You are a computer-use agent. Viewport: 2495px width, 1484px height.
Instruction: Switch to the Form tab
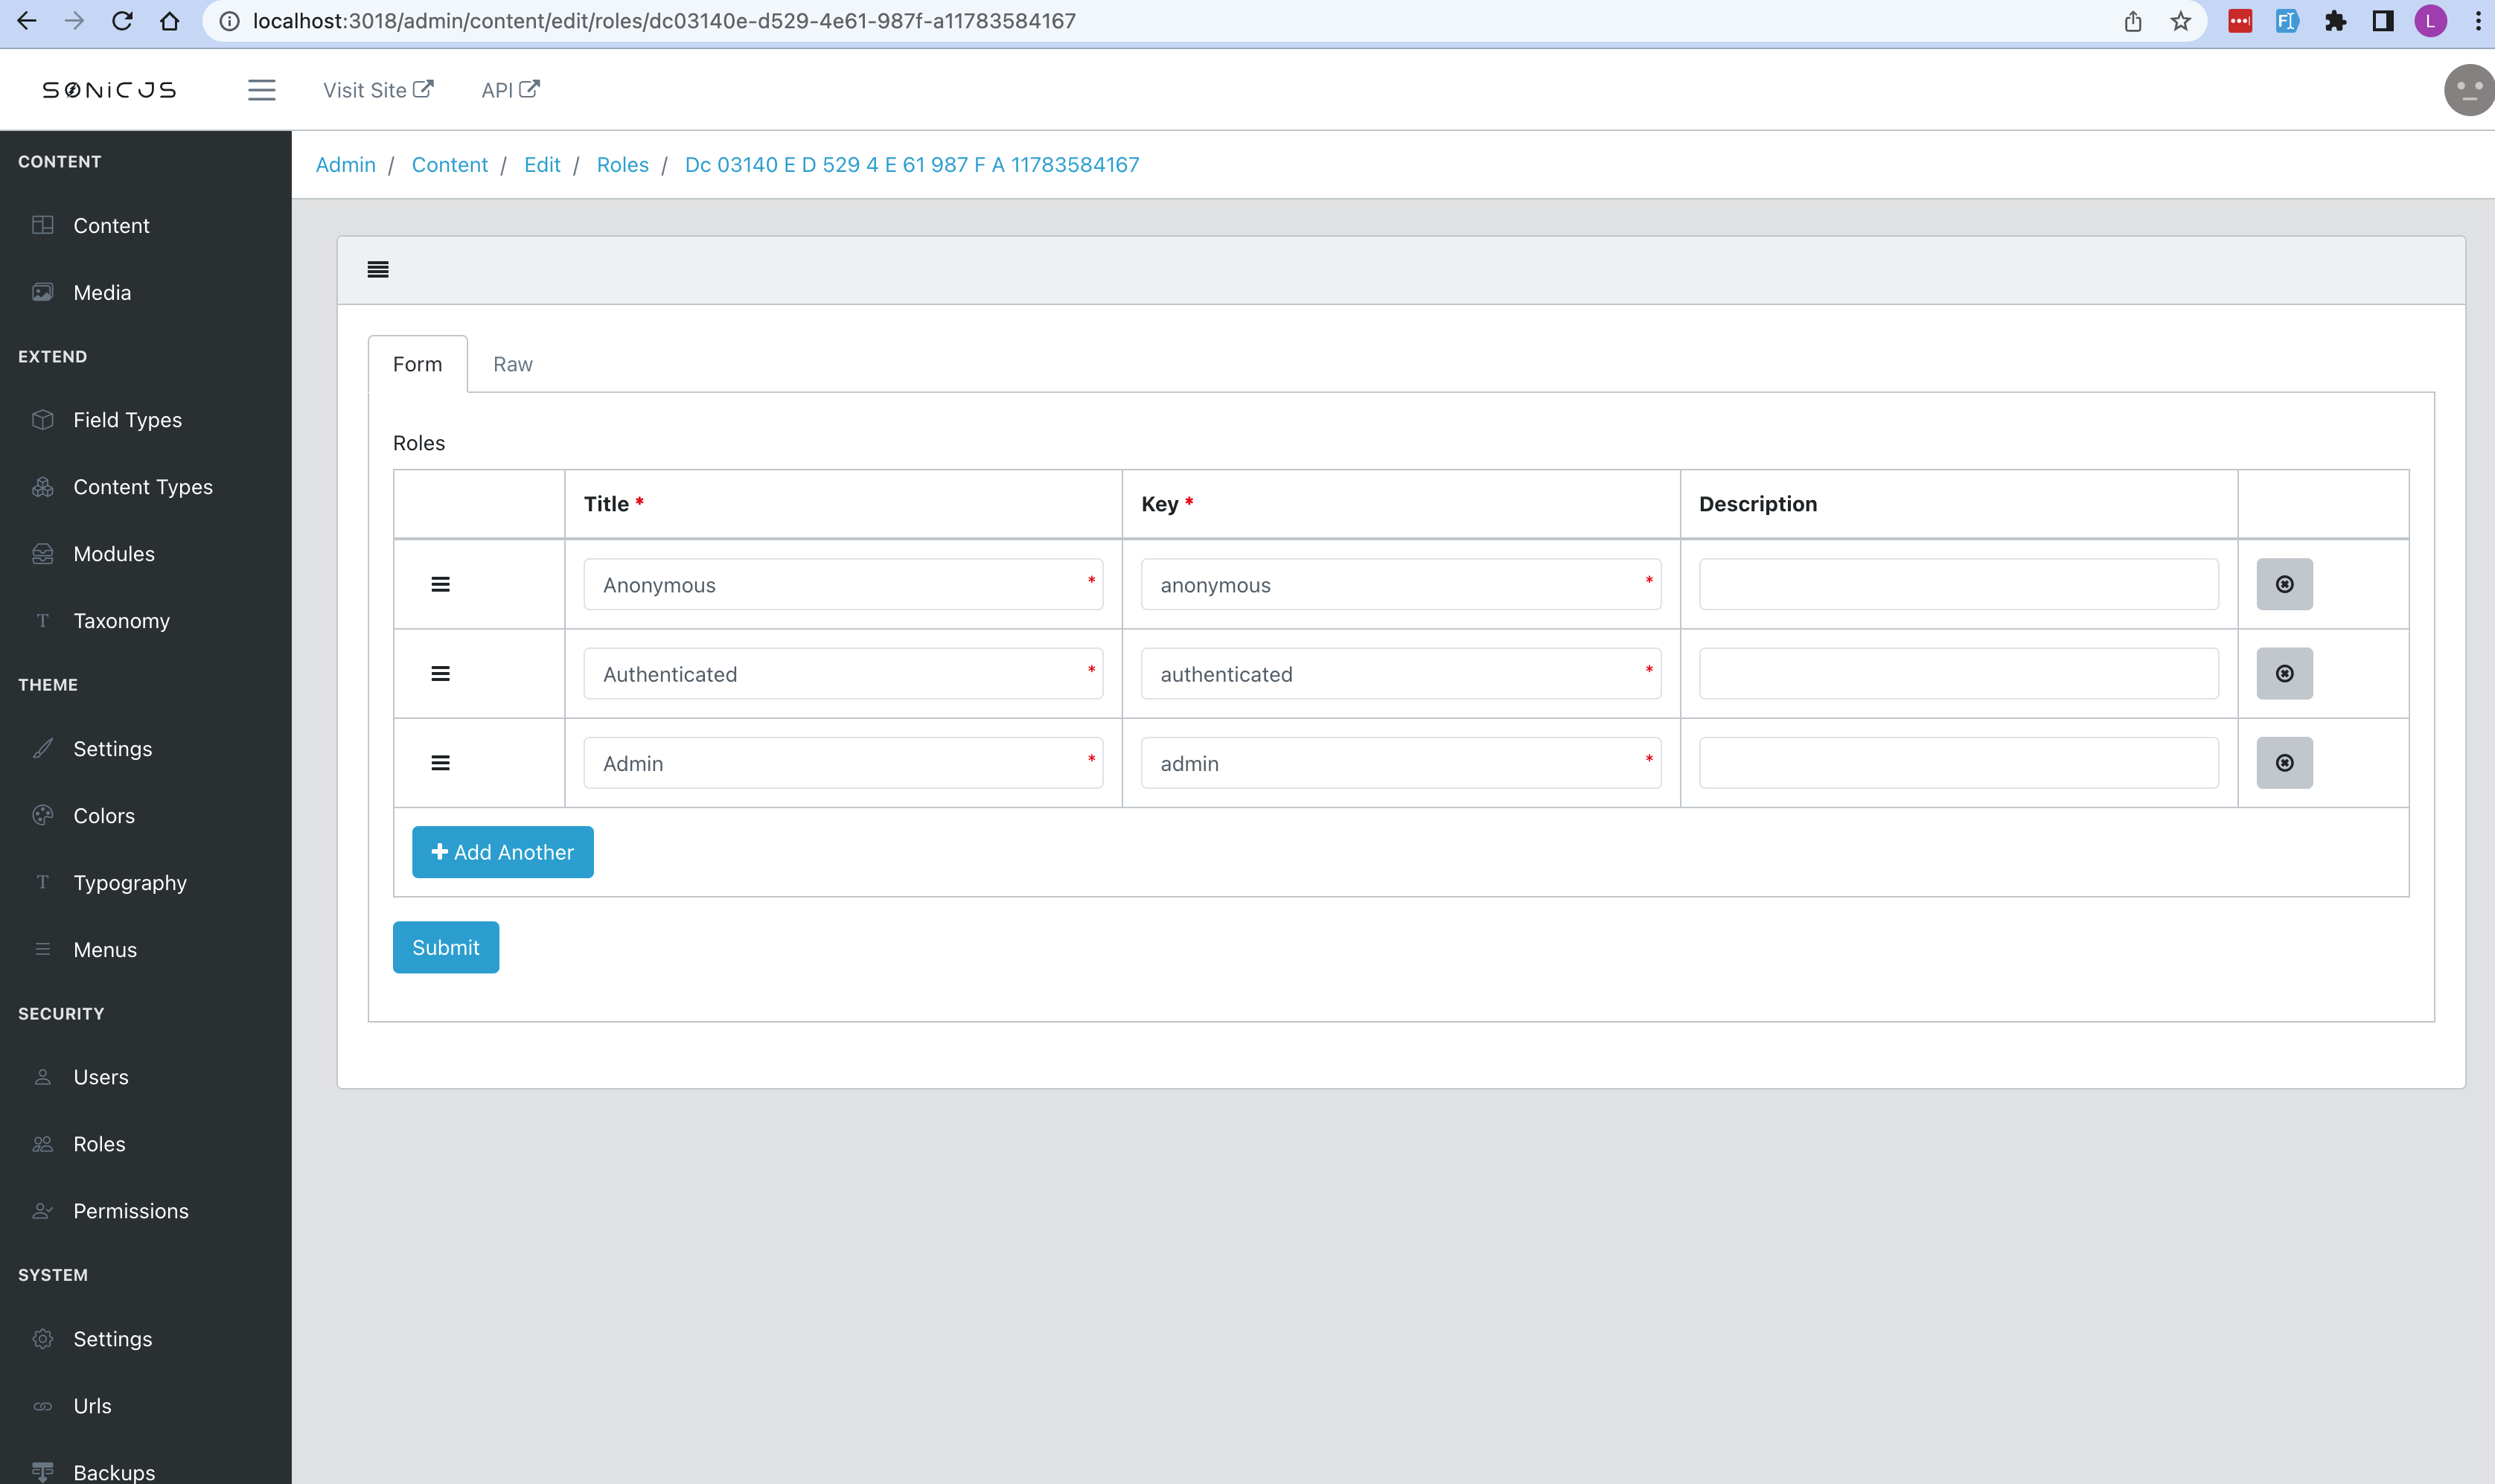click(417, 364)
